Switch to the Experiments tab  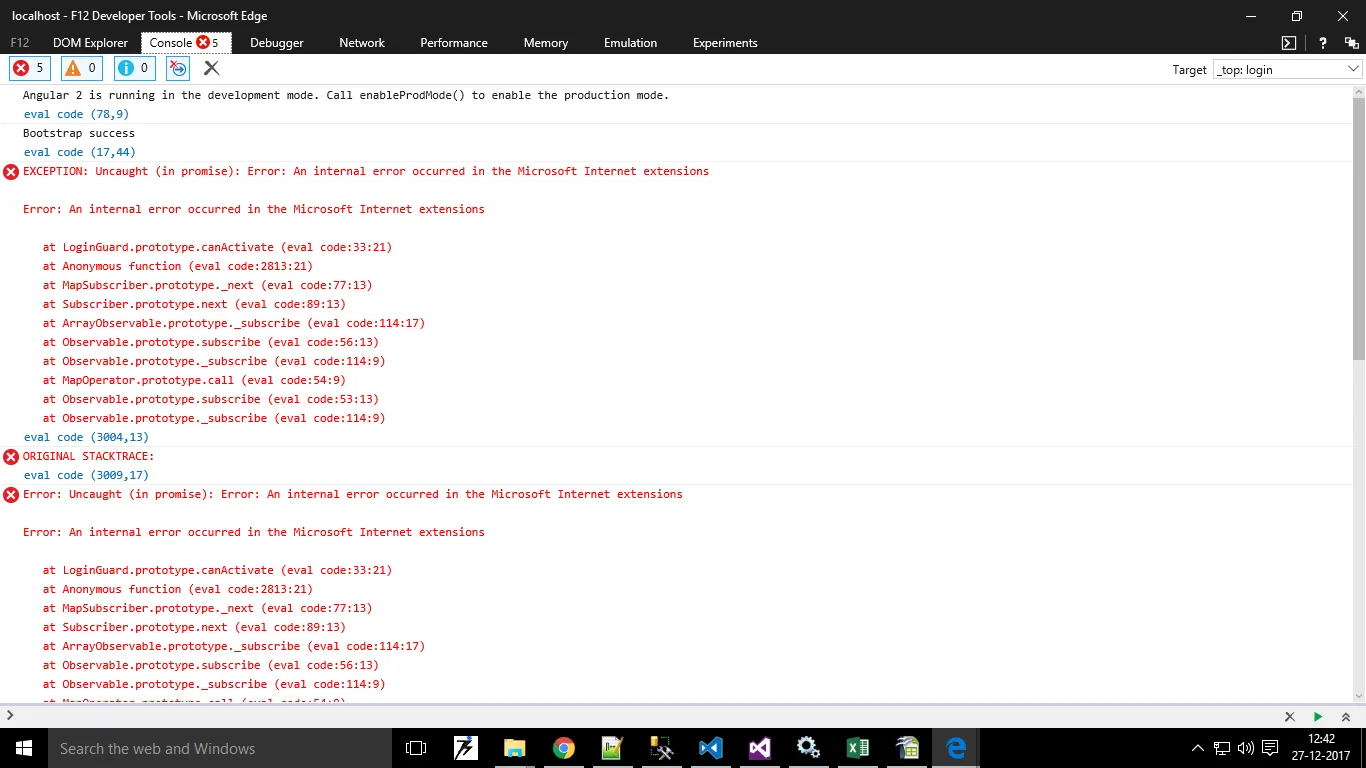pos(725,43)
